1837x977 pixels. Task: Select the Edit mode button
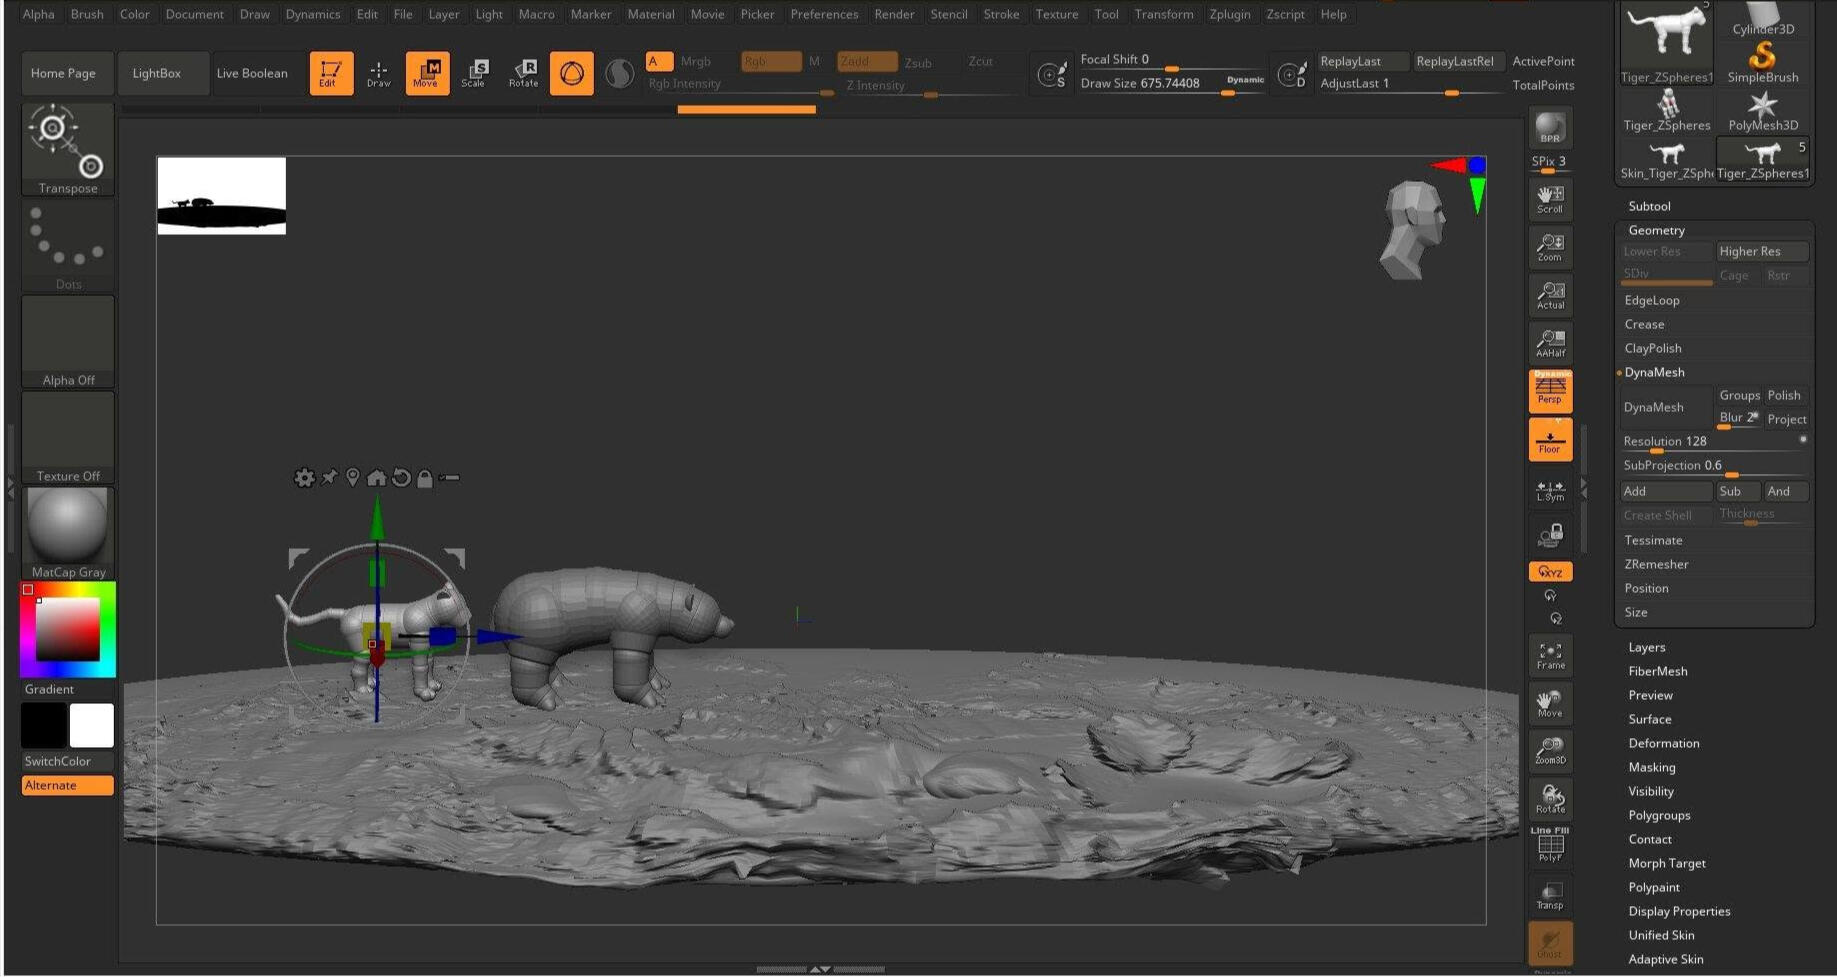(x=331, y=73)
